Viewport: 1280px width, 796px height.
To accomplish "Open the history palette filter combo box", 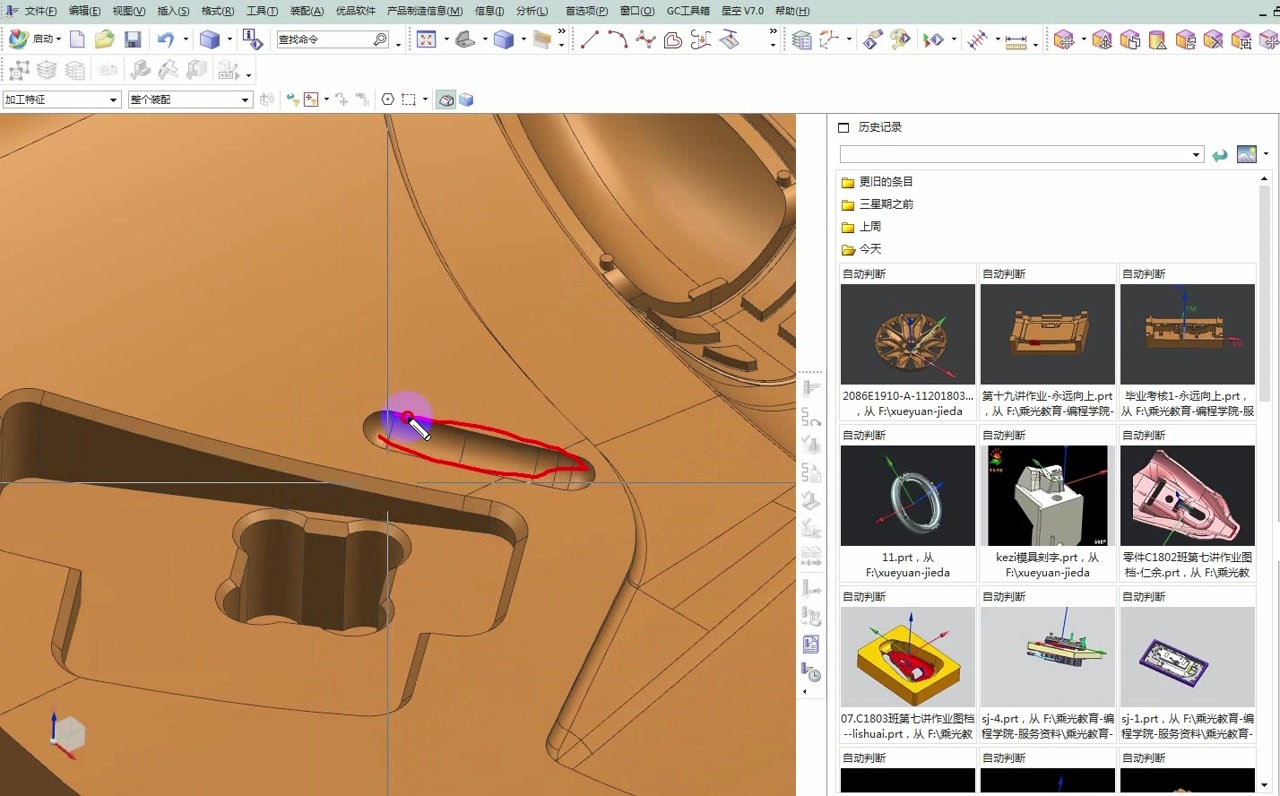I will [1021, 154].
